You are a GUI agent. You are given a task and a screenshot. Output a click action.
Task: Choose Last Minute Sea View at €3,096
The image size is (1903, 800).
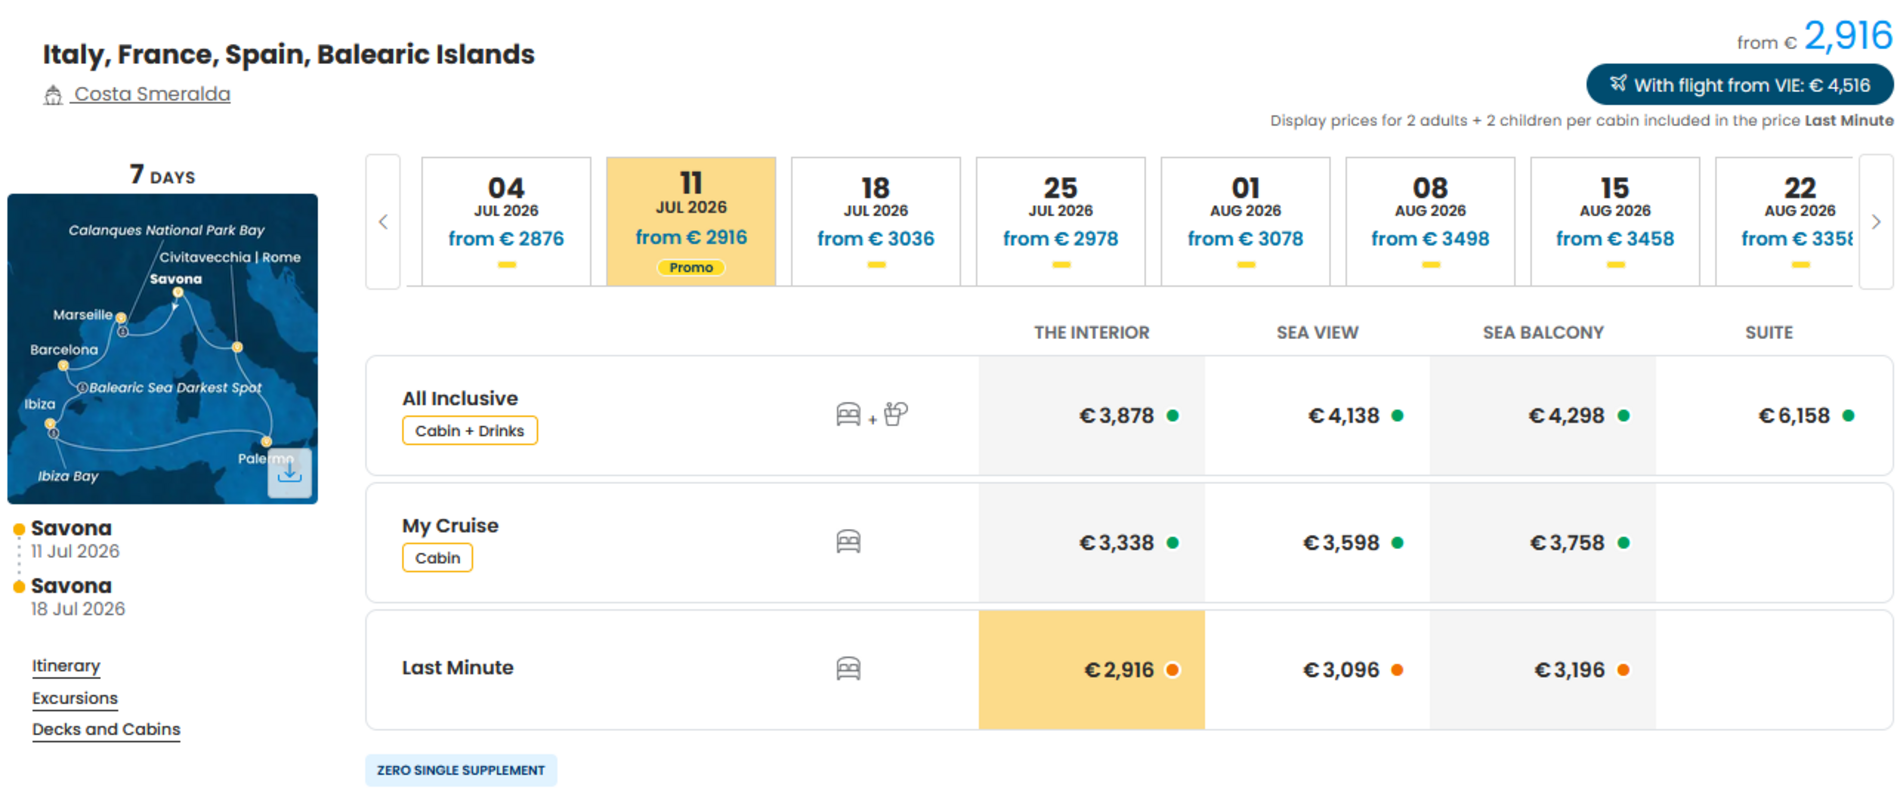1318,670
